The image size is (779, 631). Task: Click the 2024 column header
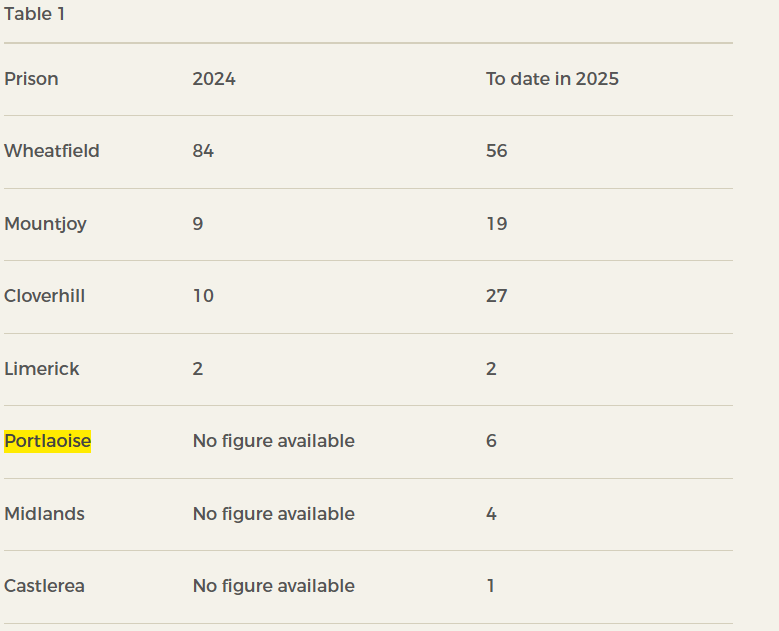(214, 79)
